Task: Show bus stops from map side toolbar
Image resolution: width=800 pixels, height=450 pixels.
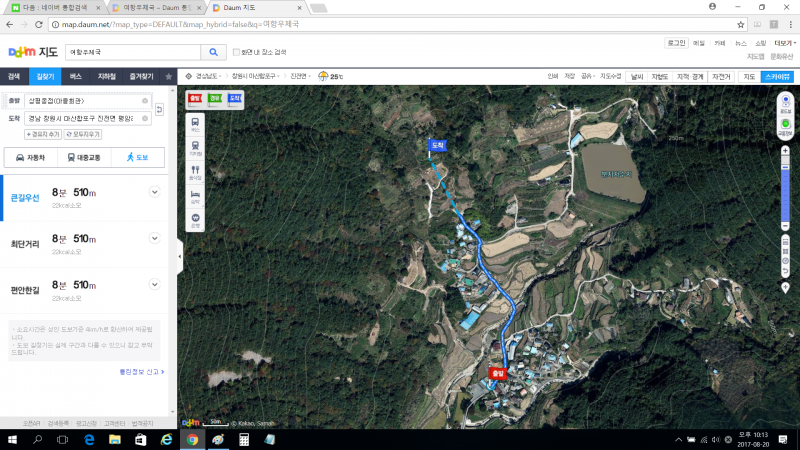Action: [x=195, y=124]
